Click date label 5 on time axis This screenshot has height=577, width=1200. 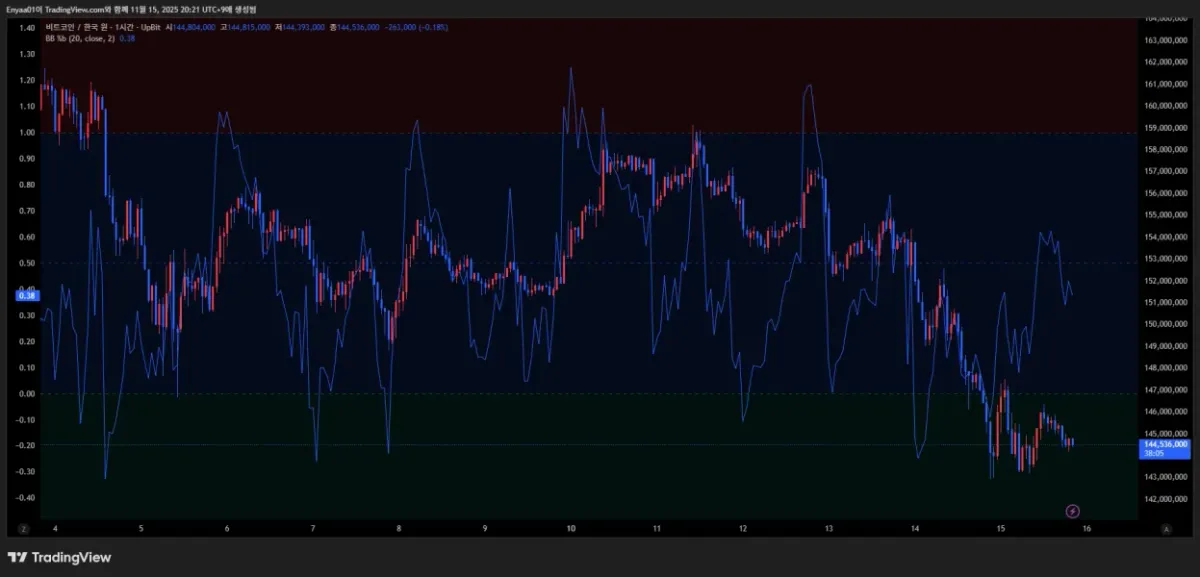[141, 527]
